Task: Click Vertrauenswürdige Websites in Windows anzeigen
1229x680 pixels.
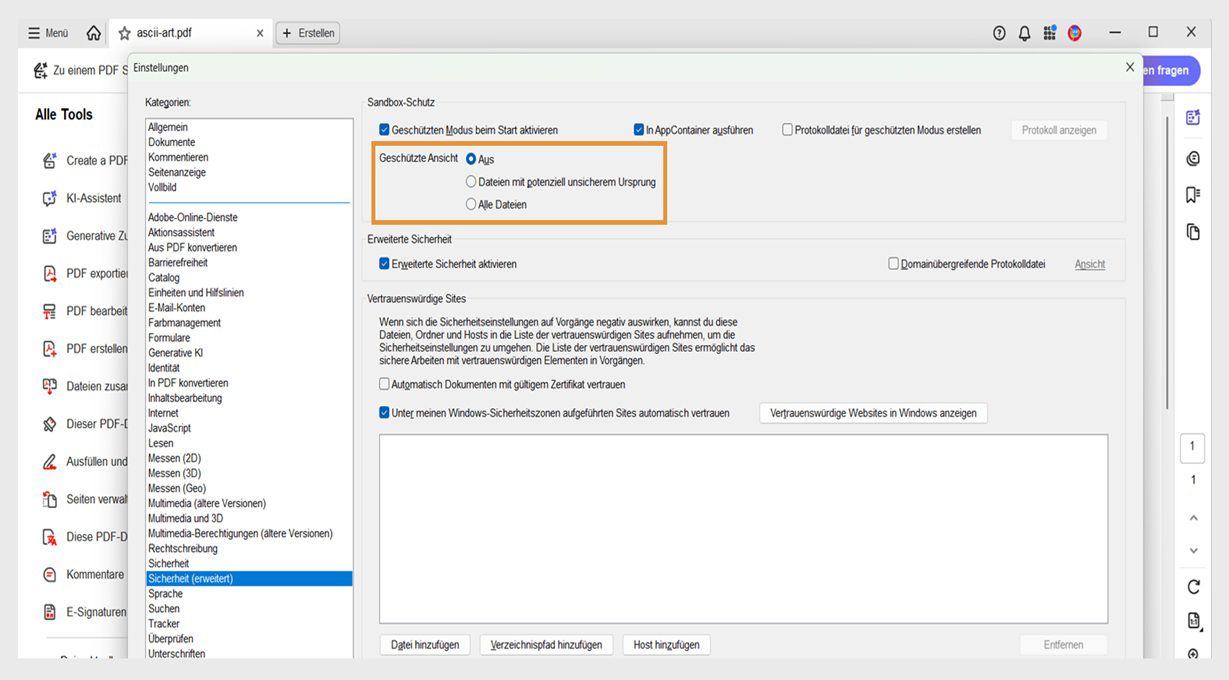Action: tap(872, 413)
